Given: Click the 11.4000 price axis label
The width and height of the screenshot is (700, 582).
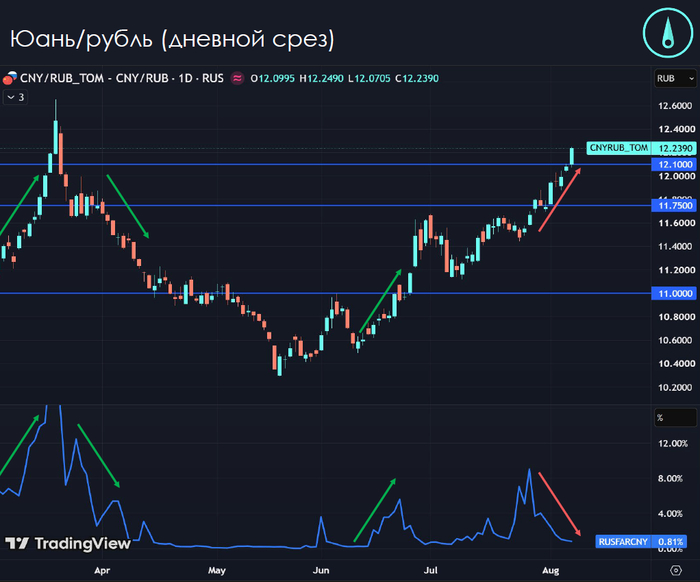Looking at the screenshot, I should [675, 246].
